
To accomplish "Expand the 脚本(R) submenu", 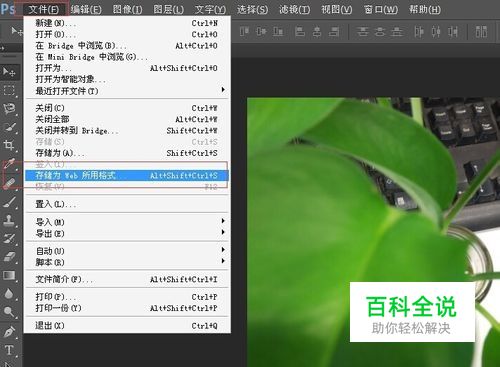I will point(128,262).
